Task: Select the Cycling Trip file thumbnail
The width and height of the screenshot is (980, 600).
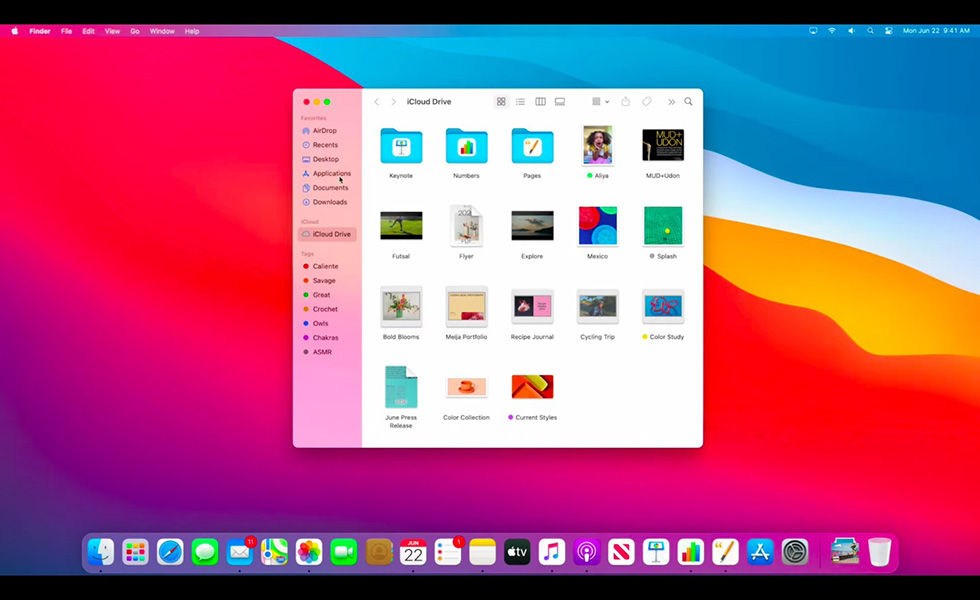Action: (598, 307)
